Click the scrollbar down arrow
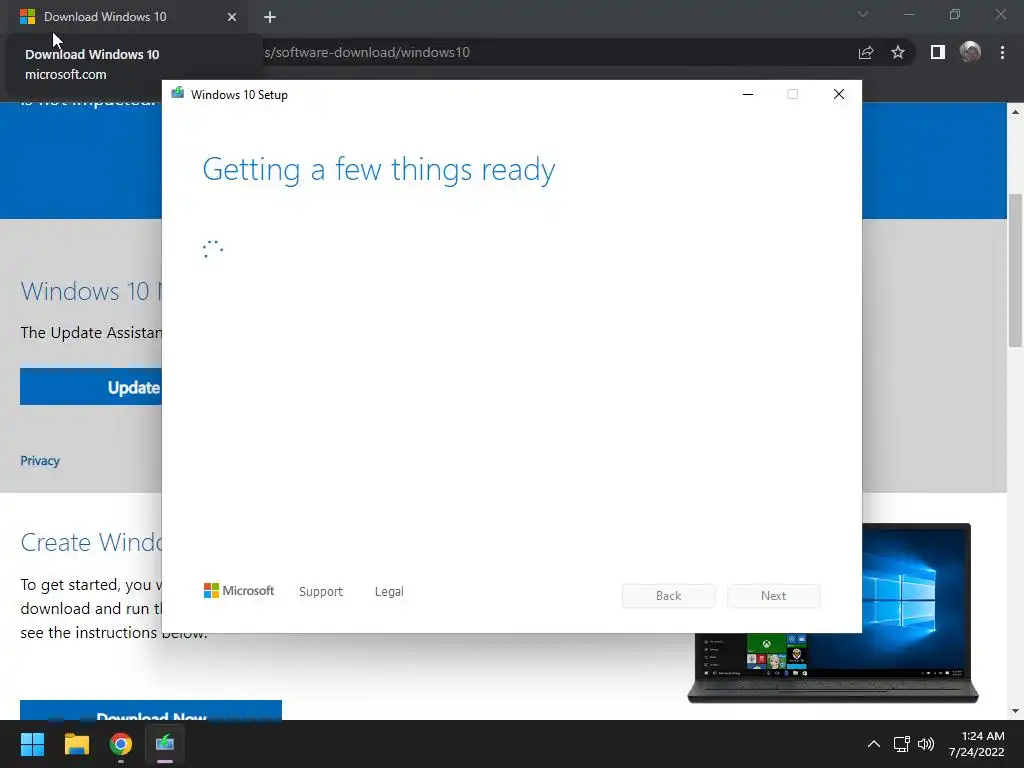The height and width of the screenshot is (768, 1024). (1016, 711)
